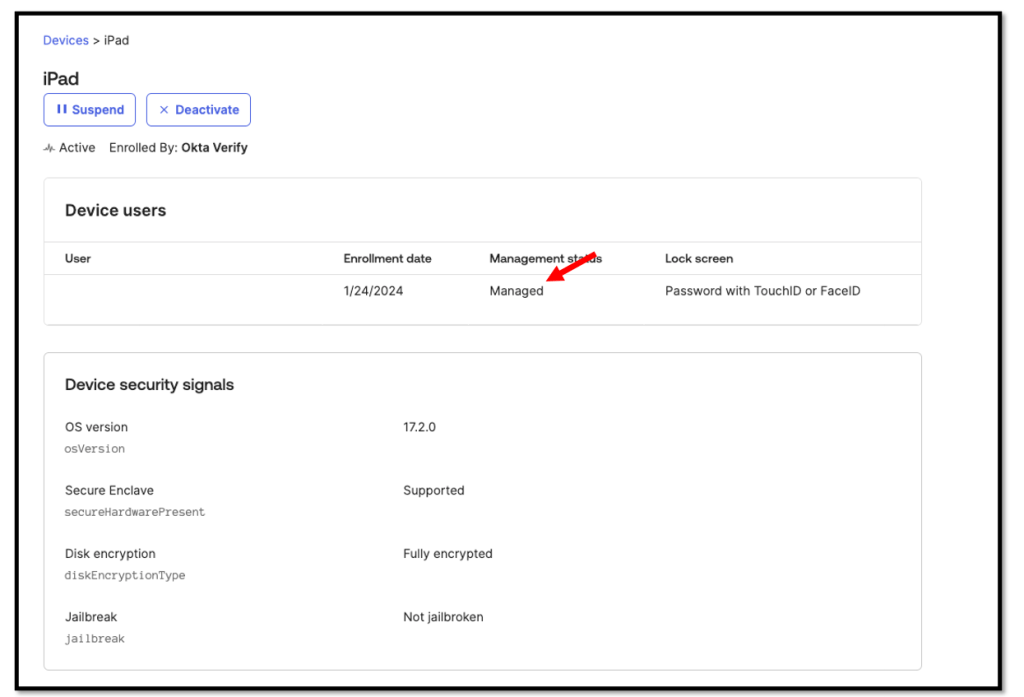Click the Not jailbroken value
This screenshot has height=697, width=1024.
click(443, 617)
